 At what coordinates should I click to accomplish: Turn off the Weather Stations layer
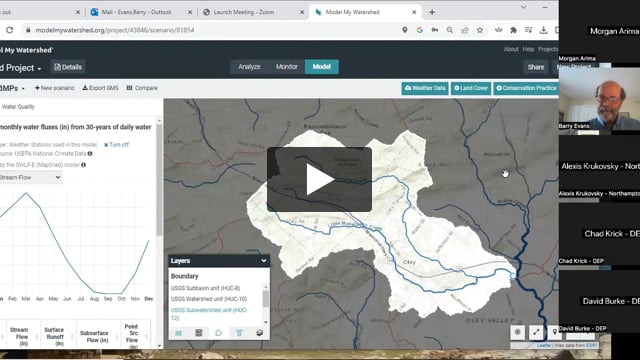pyautogui.click(x=116, y=144)
